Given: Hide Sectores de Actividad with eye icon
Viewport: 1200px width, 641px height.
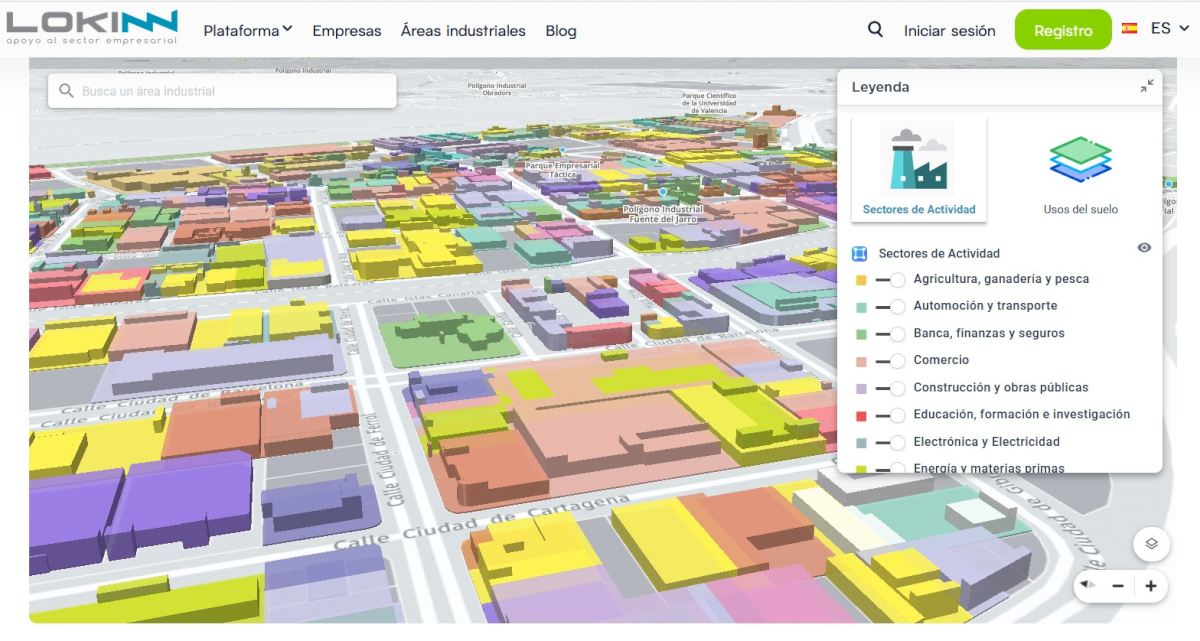Looking at the screenshot, I should pyautogui.click(x=1144, y=248).
